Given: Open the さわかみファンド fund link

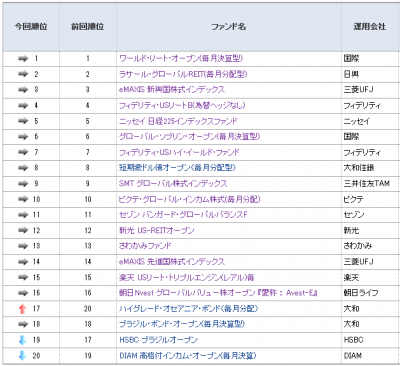Looking at the screenshot, I should pos(145,246).
